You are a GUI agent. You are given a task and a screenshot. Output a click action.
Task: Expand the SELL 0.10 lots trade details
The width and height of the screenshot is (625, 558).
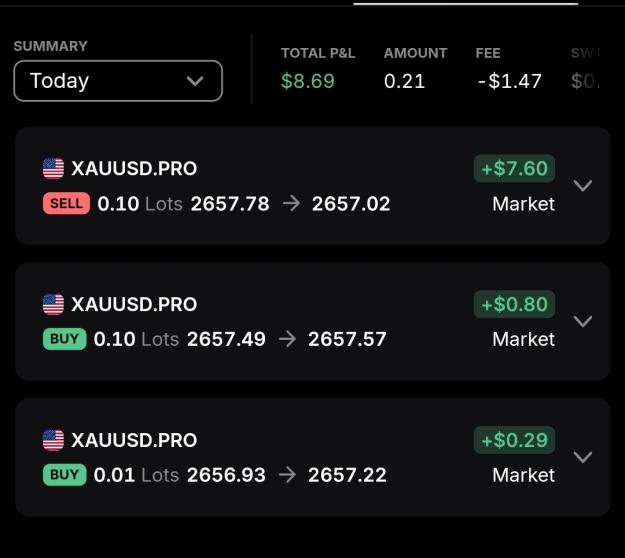pyautogui.click(x=582, y=185)
